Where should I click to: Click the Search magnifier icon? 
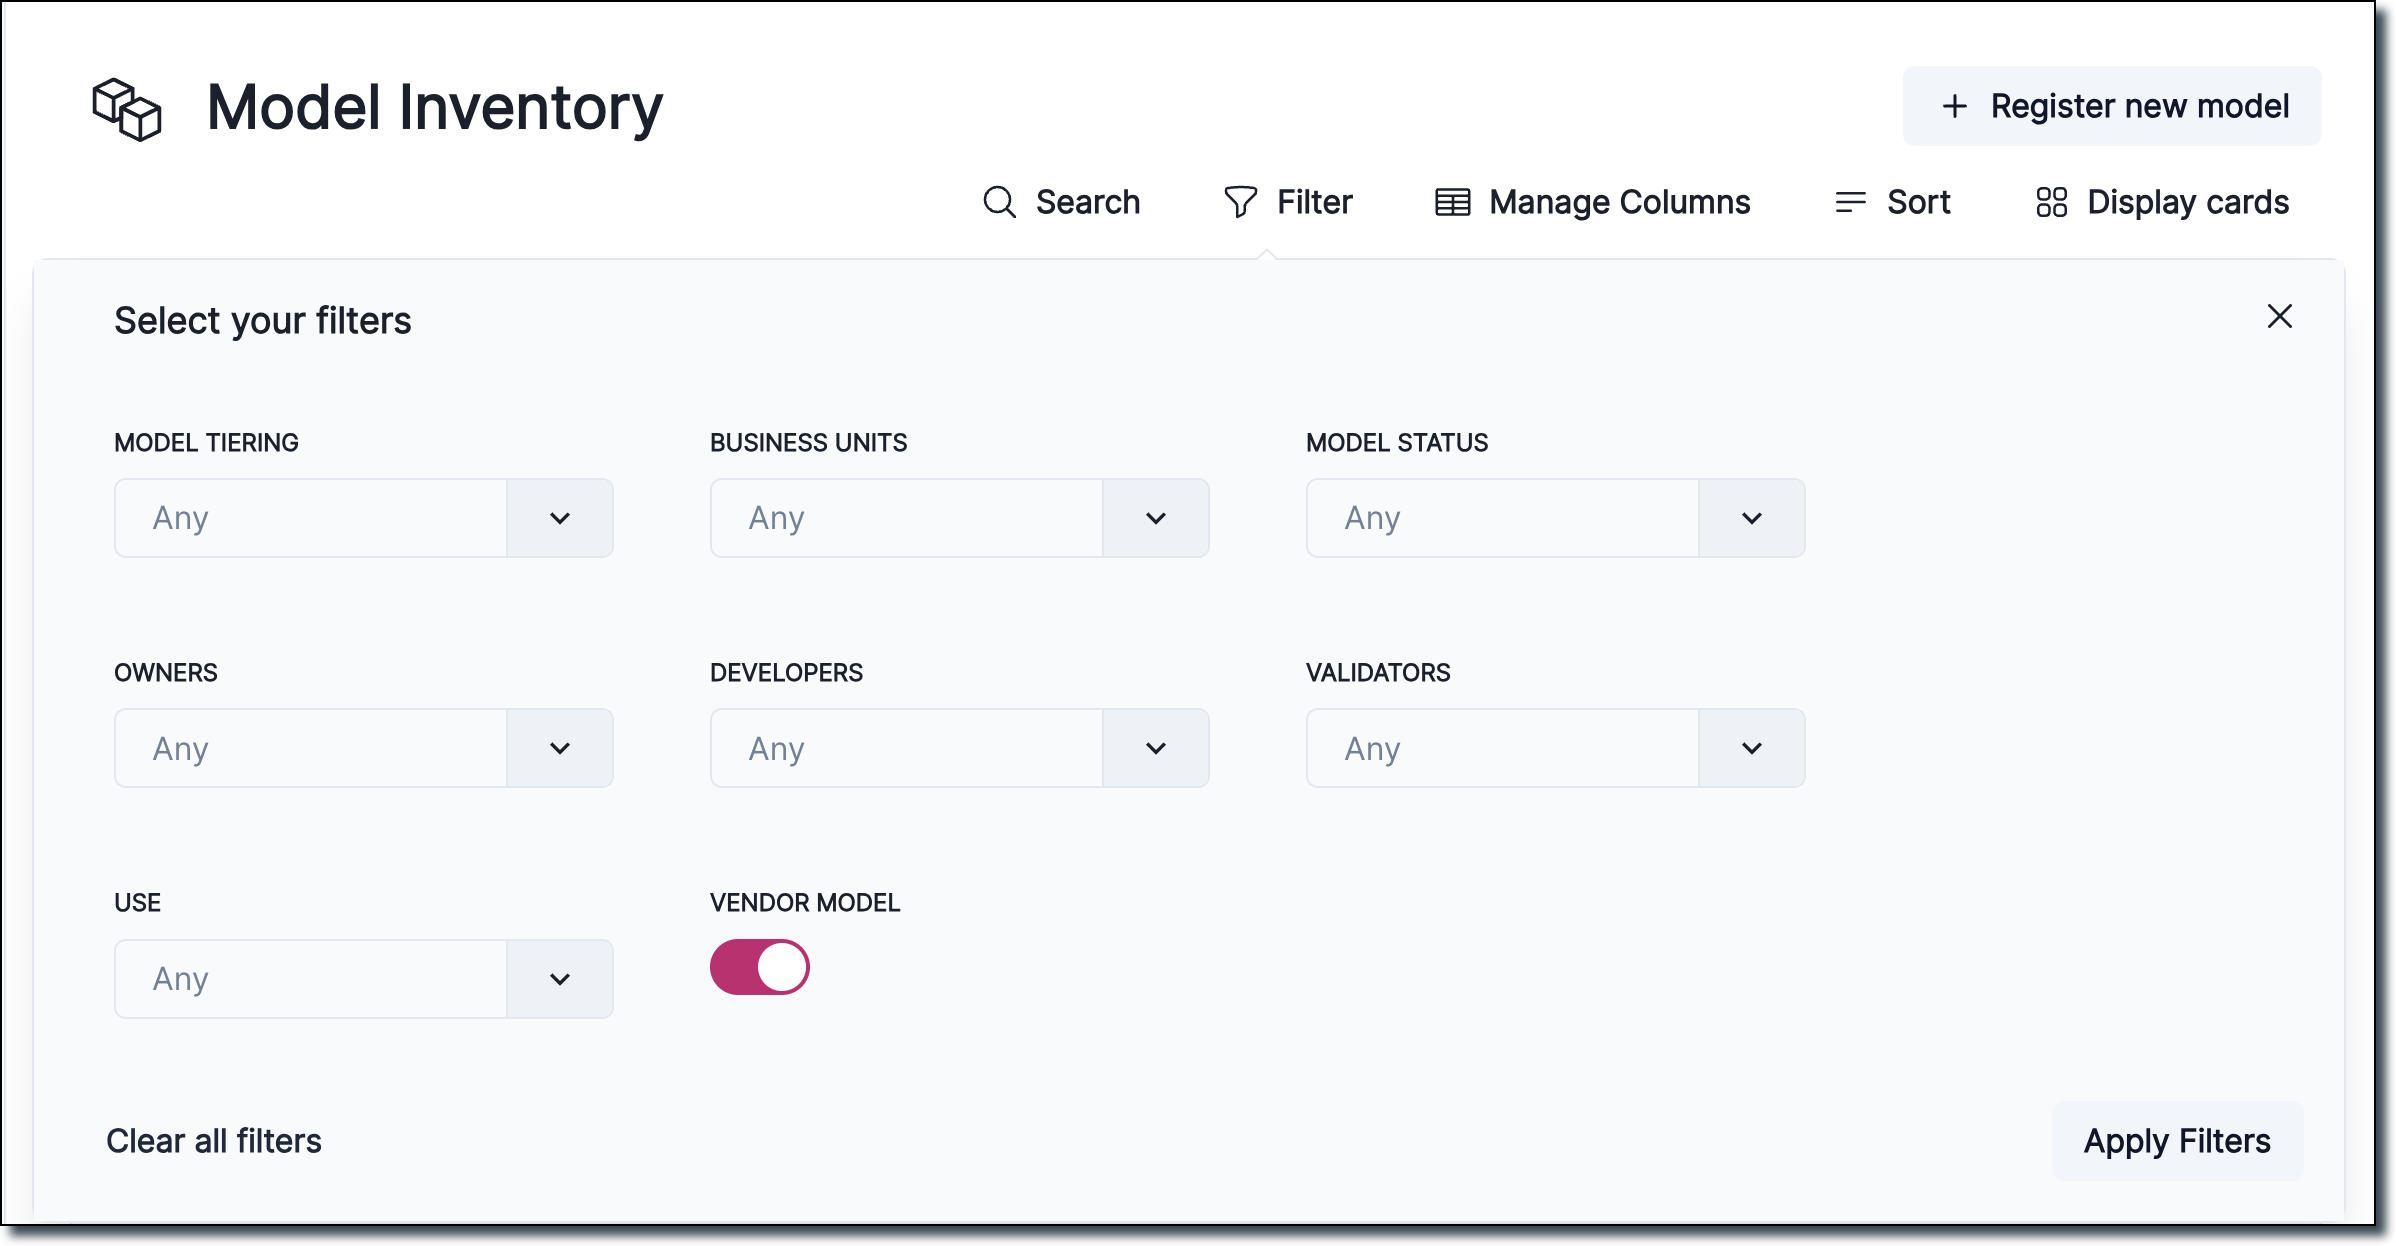tap(1000, 202)
